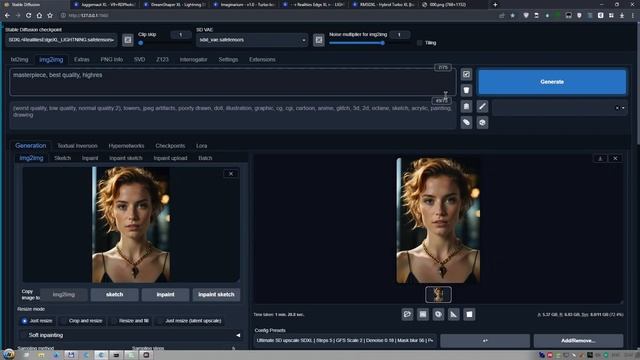This screenshot has height=360, width=640.
Task: Switch to the Lora tab
Action: (x=201, y=146)
